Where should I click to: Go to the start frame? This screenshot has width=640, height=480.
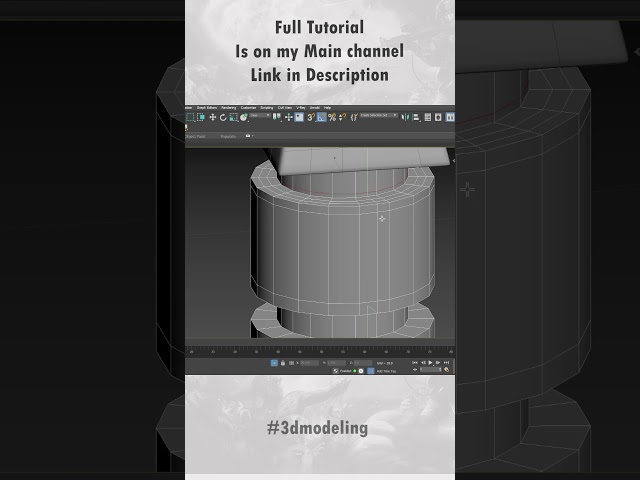415,362
